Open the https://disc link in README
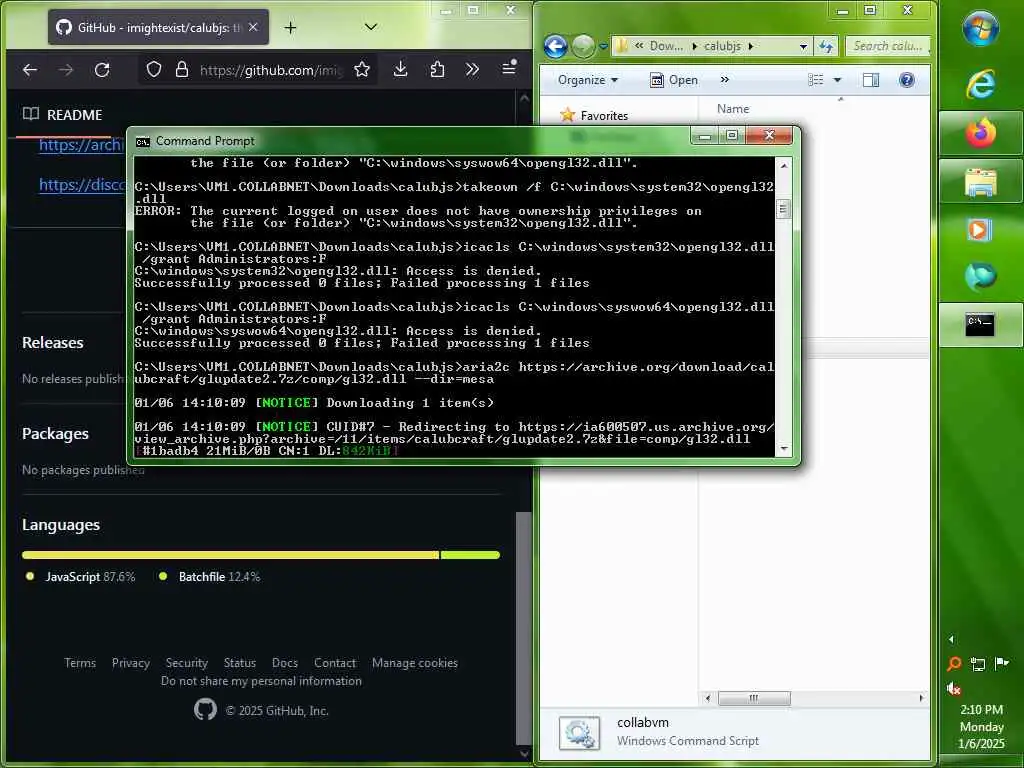The height and width of the screenshot is (768, 1024). tap(82, 185)
